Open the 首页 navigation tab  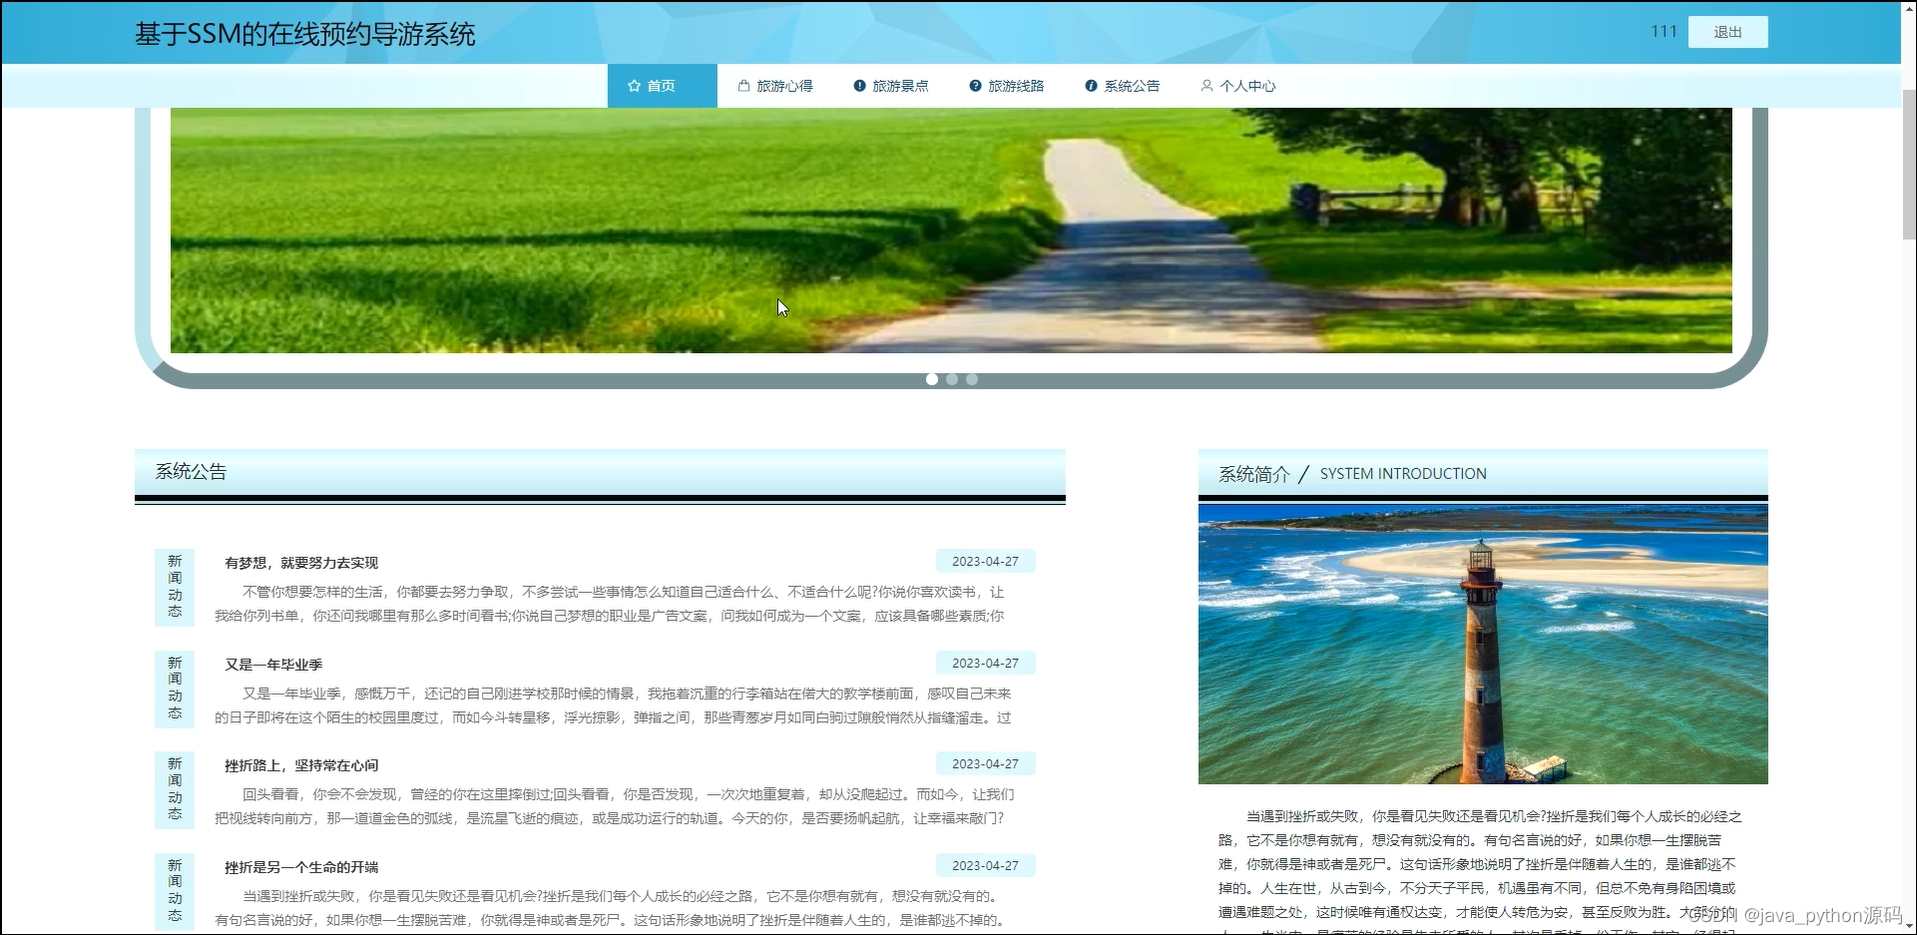click(662, 86)
